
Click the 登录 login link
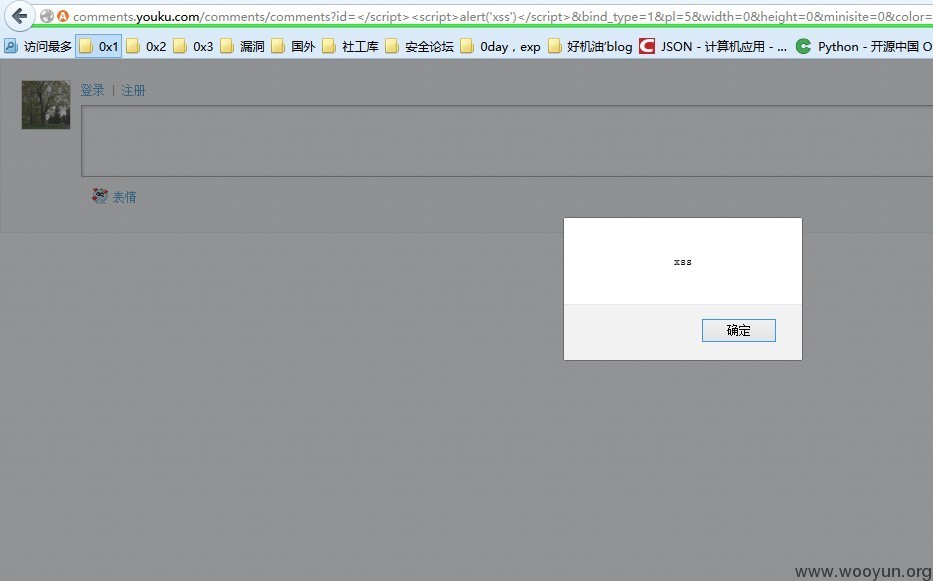(92, 90)
